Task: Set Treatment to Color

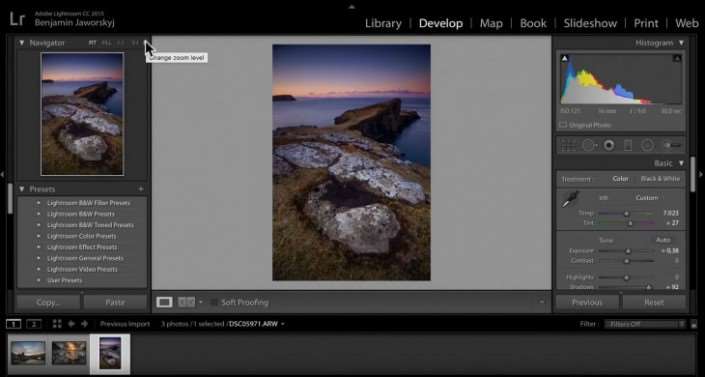Action: (x=620, y=179)
